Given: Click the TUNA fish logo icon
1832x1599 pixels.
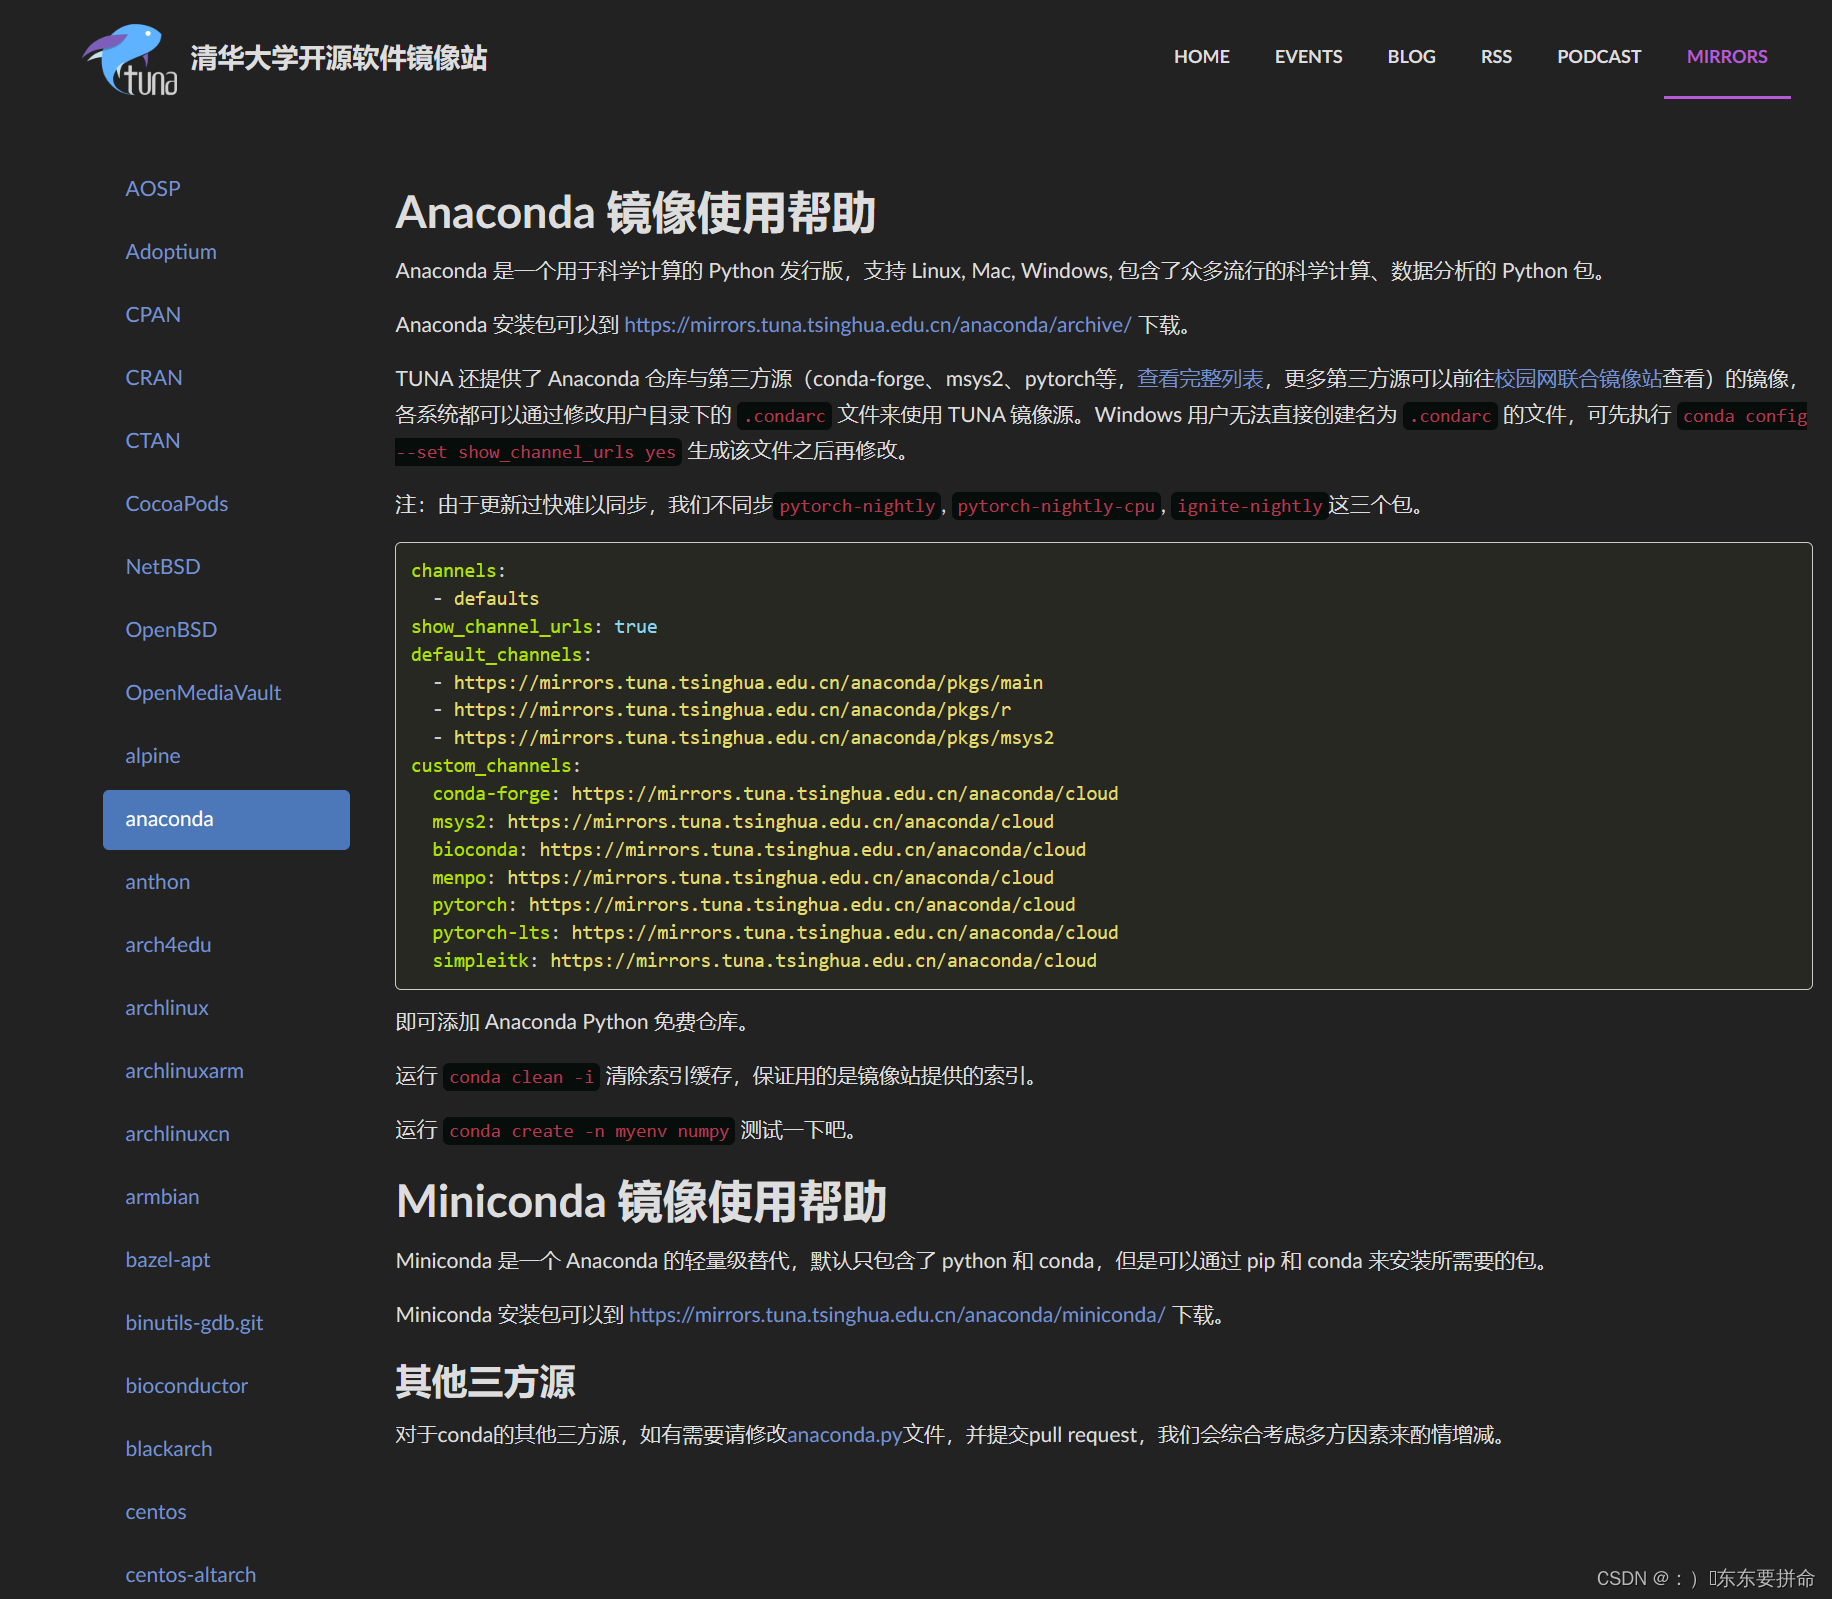Looking at the screenshot, I should pyautogui.click(x=131, y=60).
